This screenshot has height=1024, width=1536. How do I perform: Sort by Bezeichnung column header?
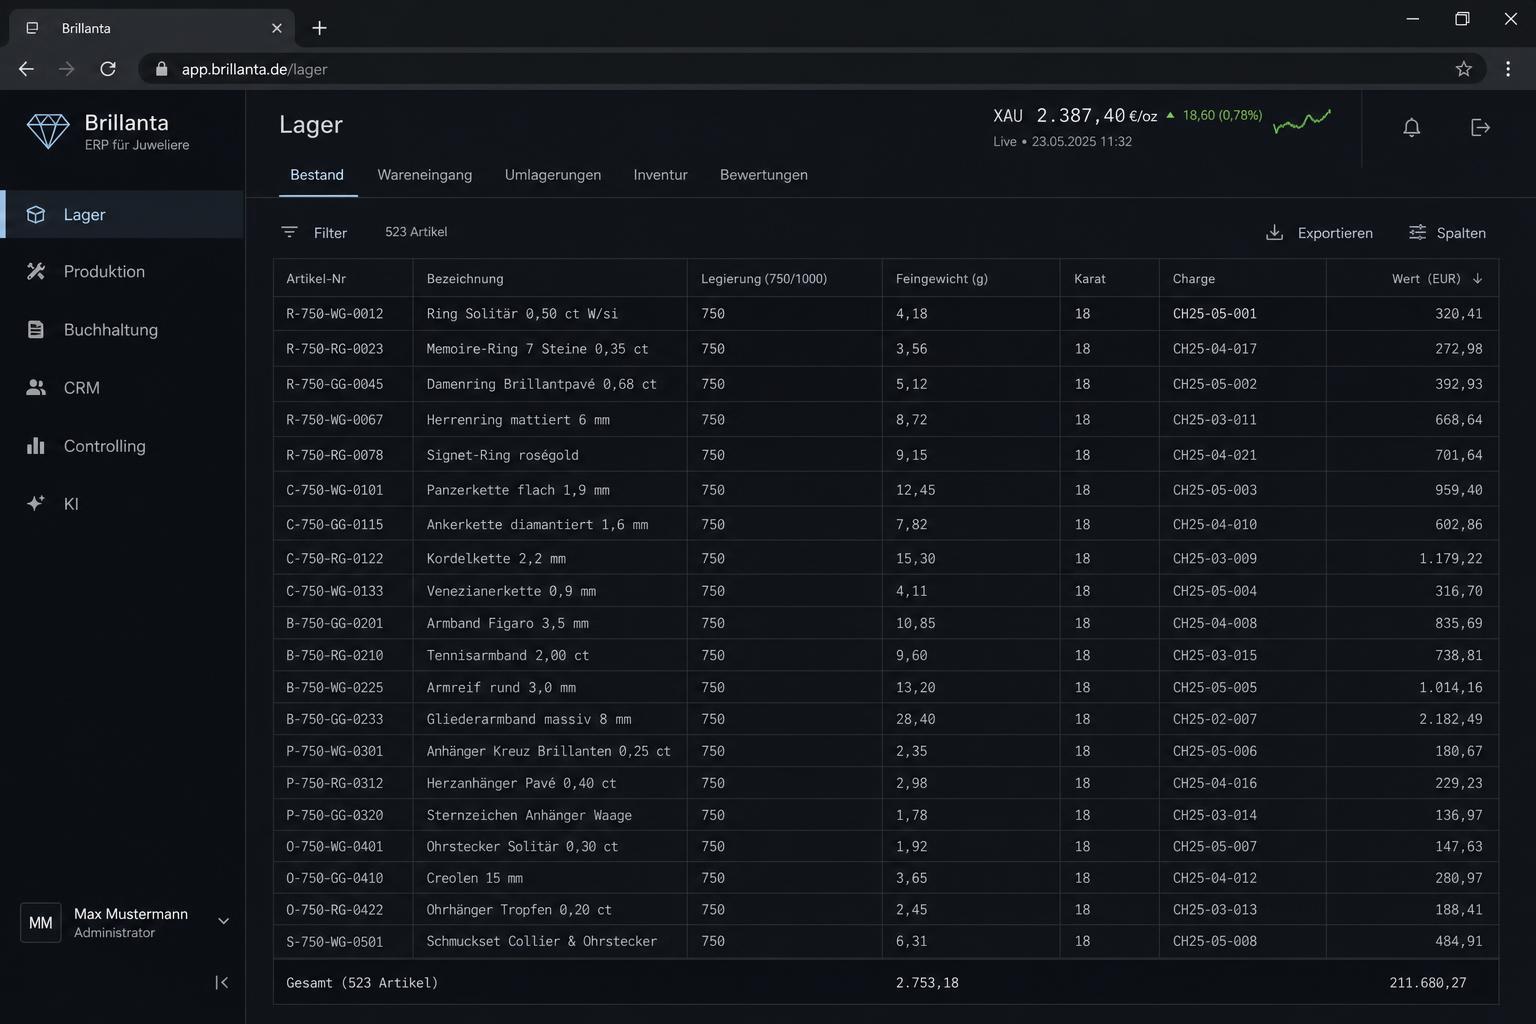coord(465,278)
